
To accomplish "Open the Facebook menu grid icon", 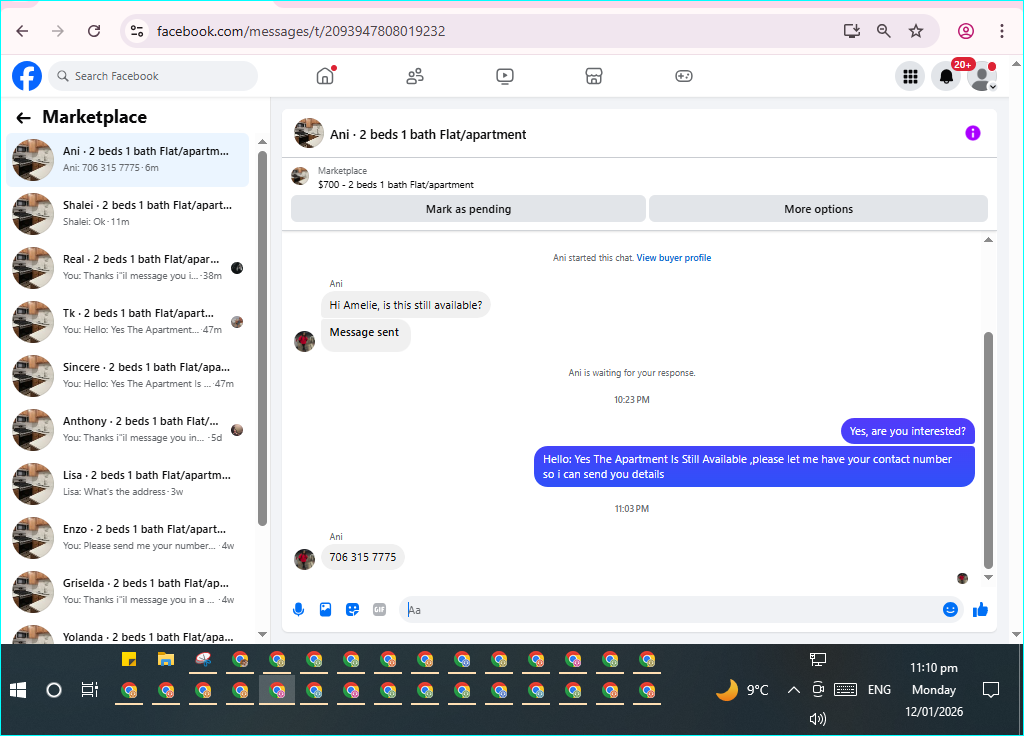I will [x=910, y=76].
